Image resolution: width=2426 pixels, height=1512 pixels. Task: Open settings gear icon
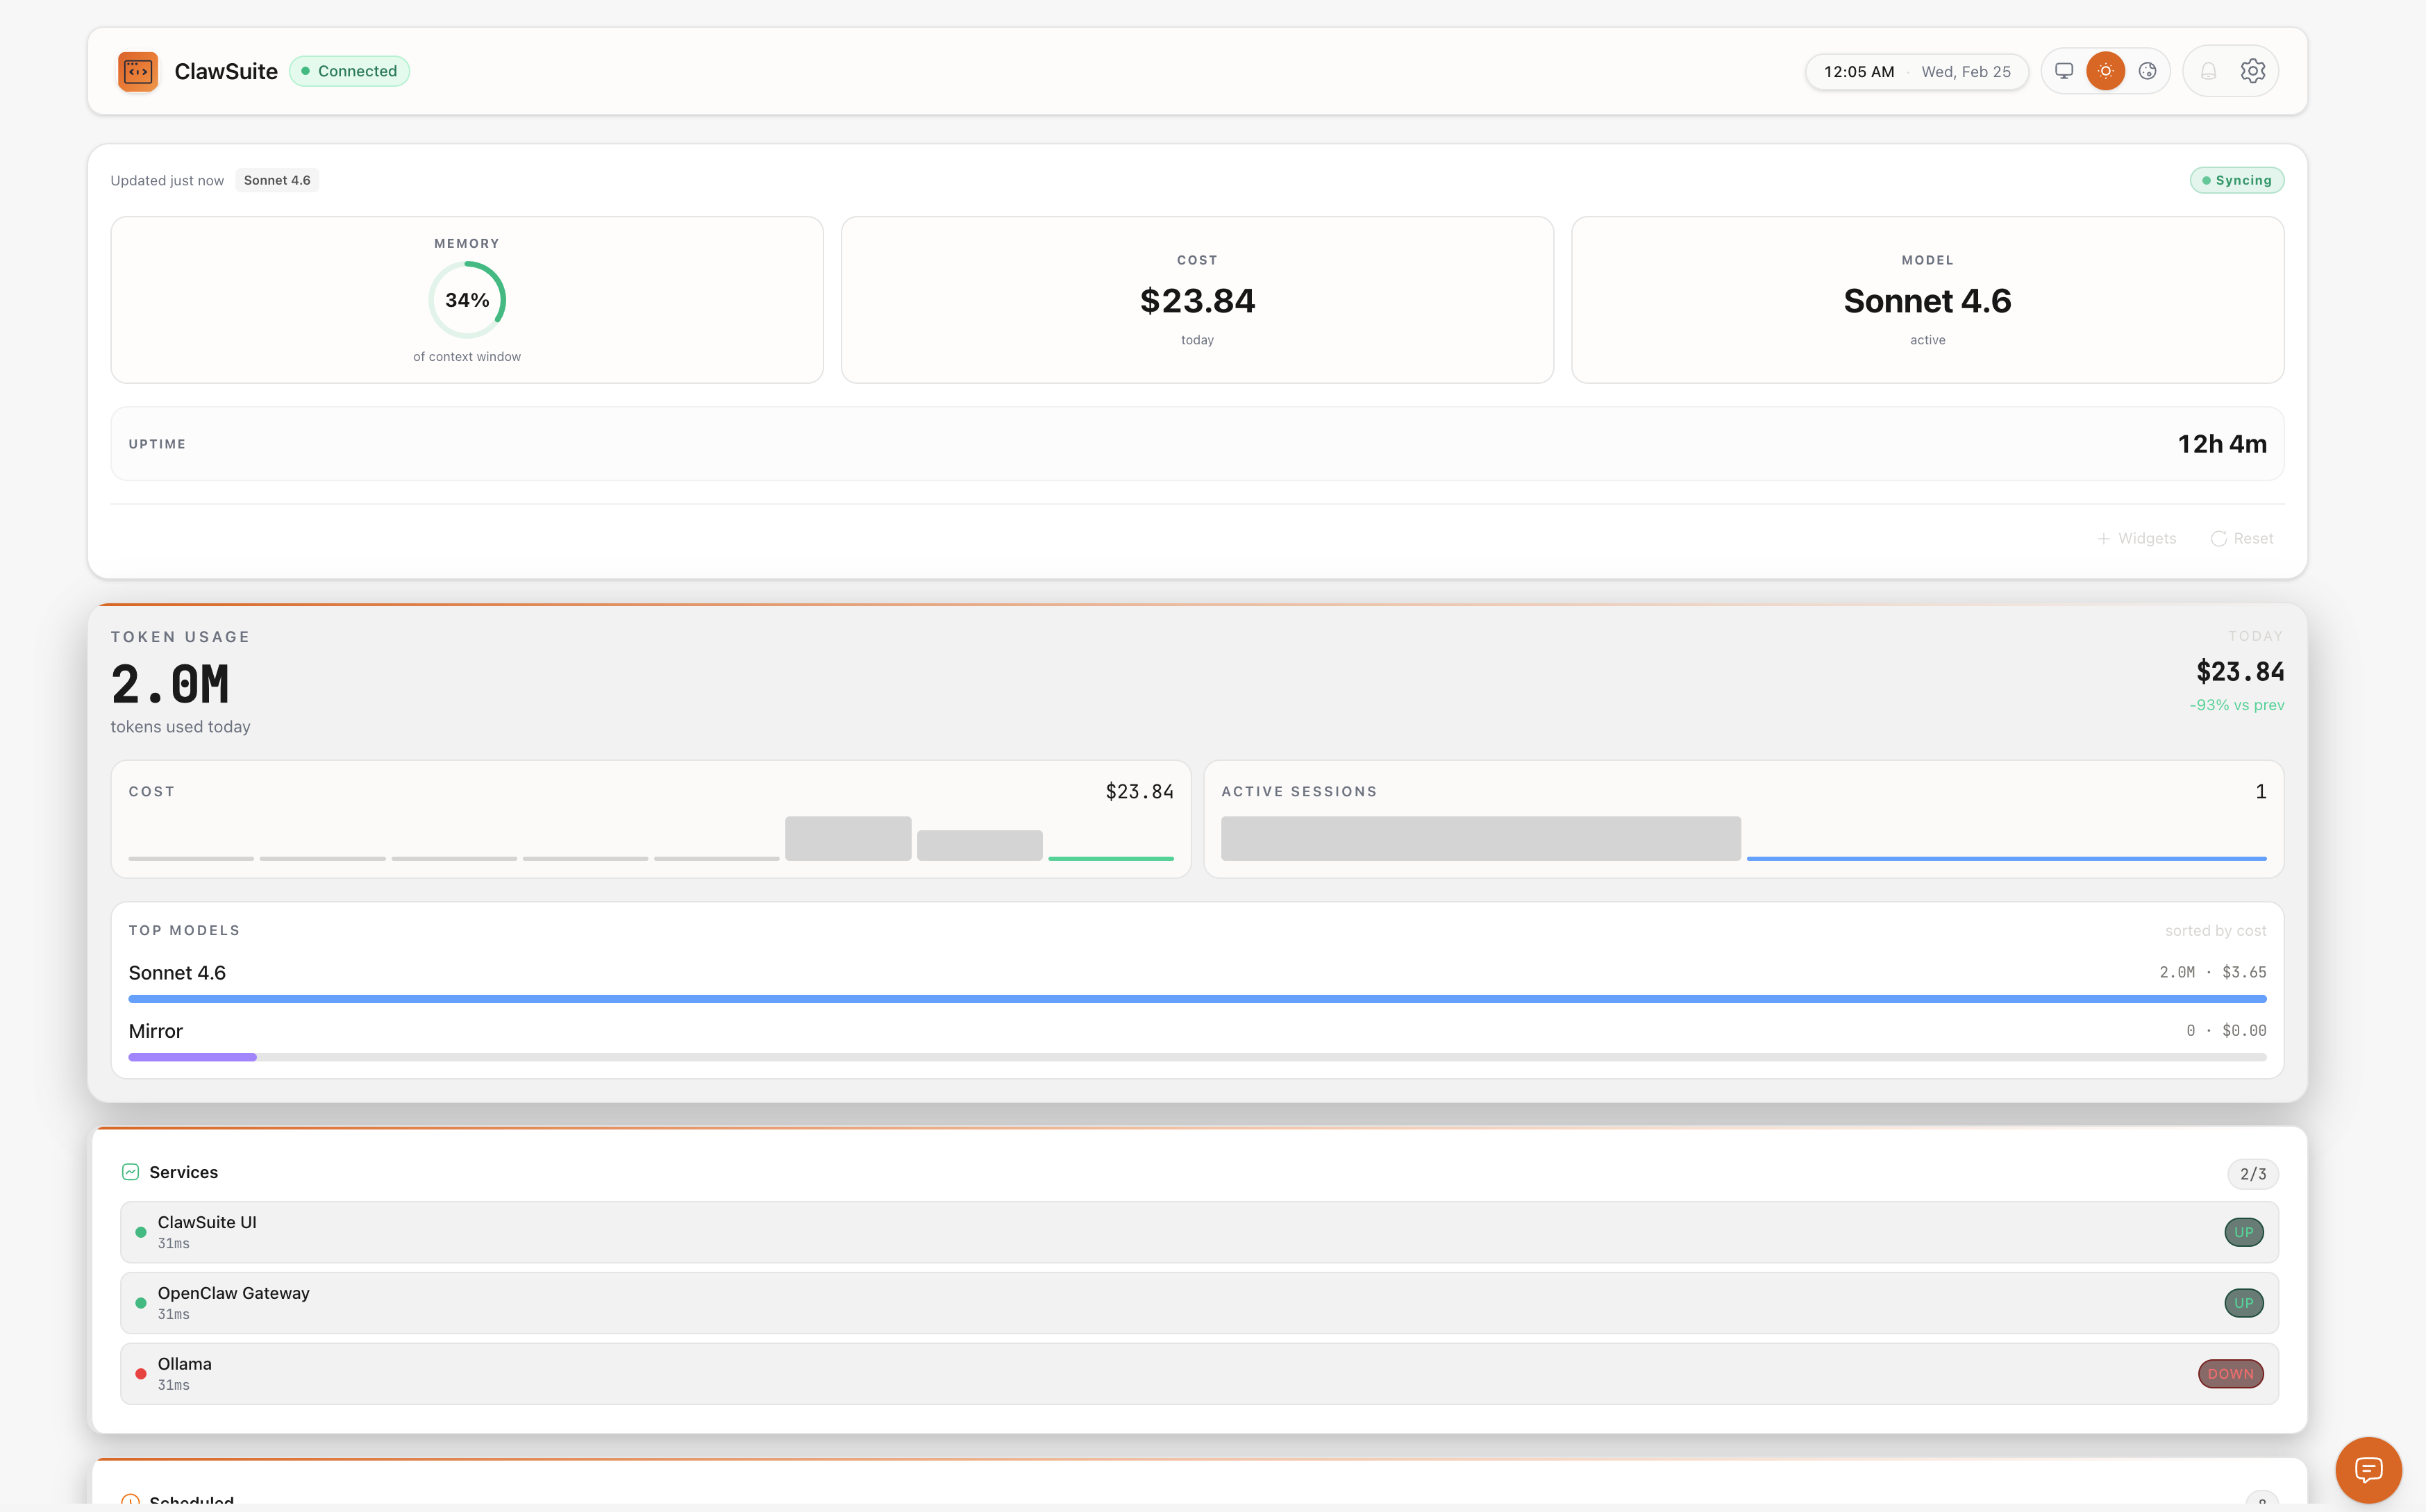pyautogui.click(x=2252, y=71)
